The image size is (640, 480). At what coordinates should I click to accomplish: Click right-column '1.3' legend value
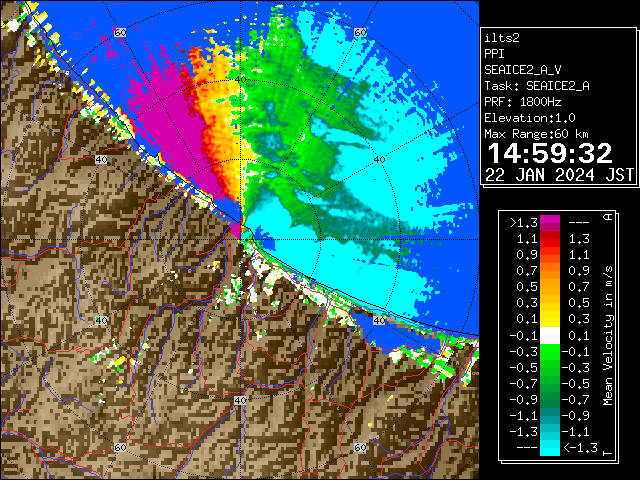tap(579, 239)
